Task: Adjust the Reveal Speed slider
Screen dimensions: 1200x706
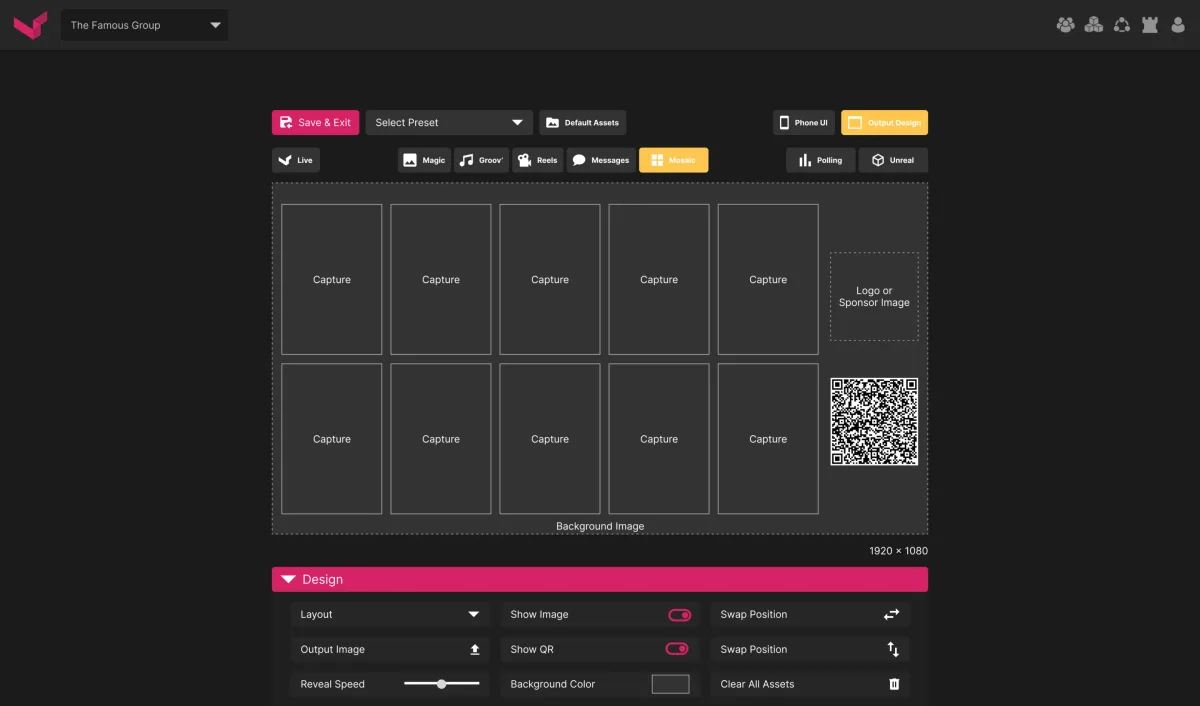Action: (x=441, y=684)
